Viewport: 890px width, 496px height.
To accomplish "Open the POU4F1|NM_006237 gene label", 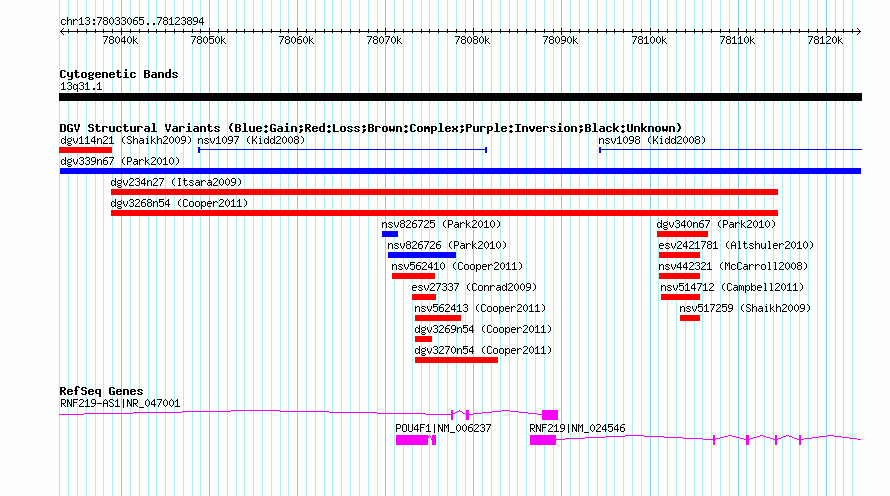I will click(443, 428).
